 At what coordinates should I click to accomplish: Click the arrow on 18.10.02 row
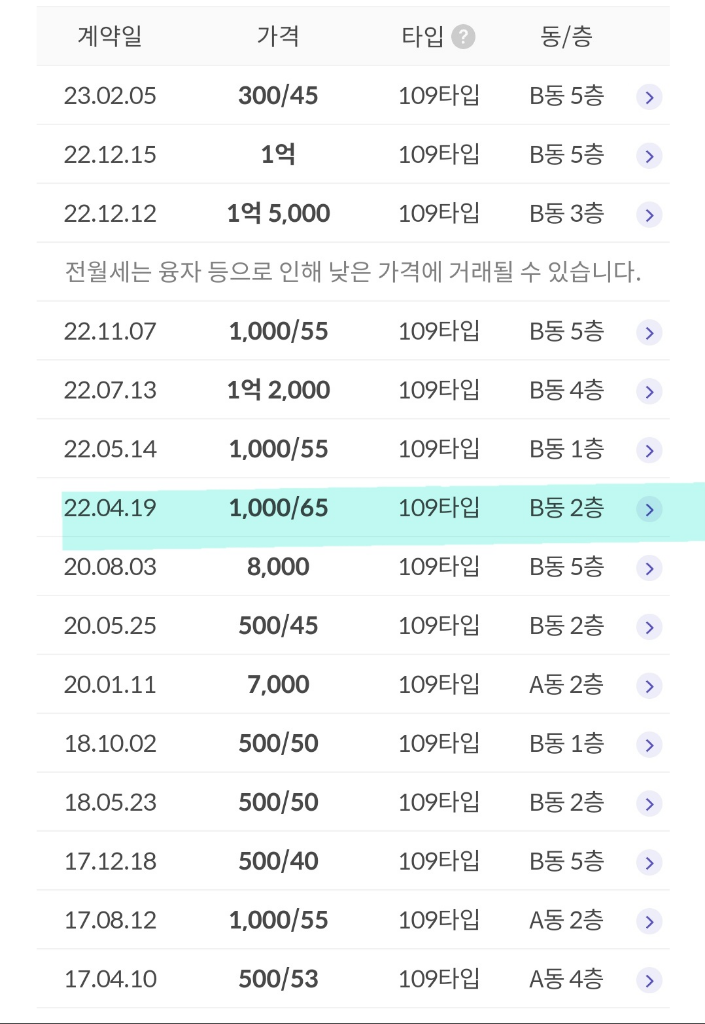point(649,746)
